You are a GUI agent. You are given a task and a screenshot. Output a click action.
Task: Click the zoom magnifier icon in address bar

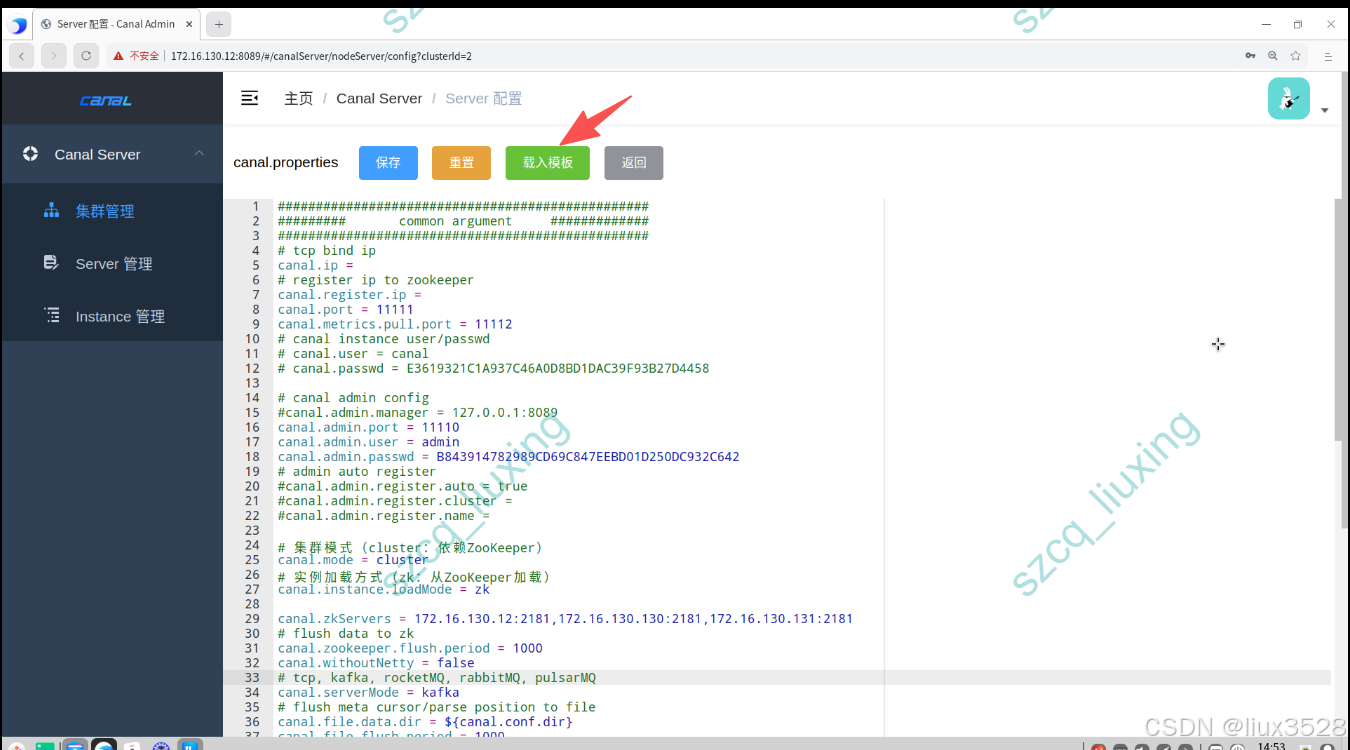[x=1273, y=56]
